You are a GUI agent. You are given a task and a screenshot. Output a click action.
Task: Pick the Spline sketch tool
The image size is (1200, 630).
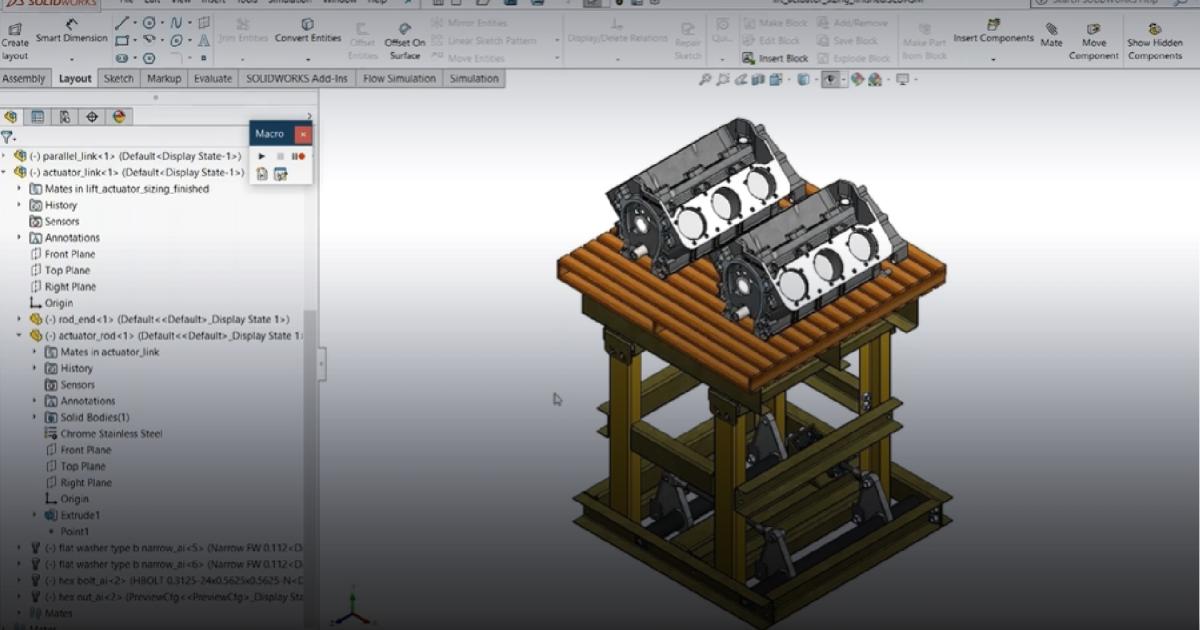pyautogui.click(x=177, y=23)
